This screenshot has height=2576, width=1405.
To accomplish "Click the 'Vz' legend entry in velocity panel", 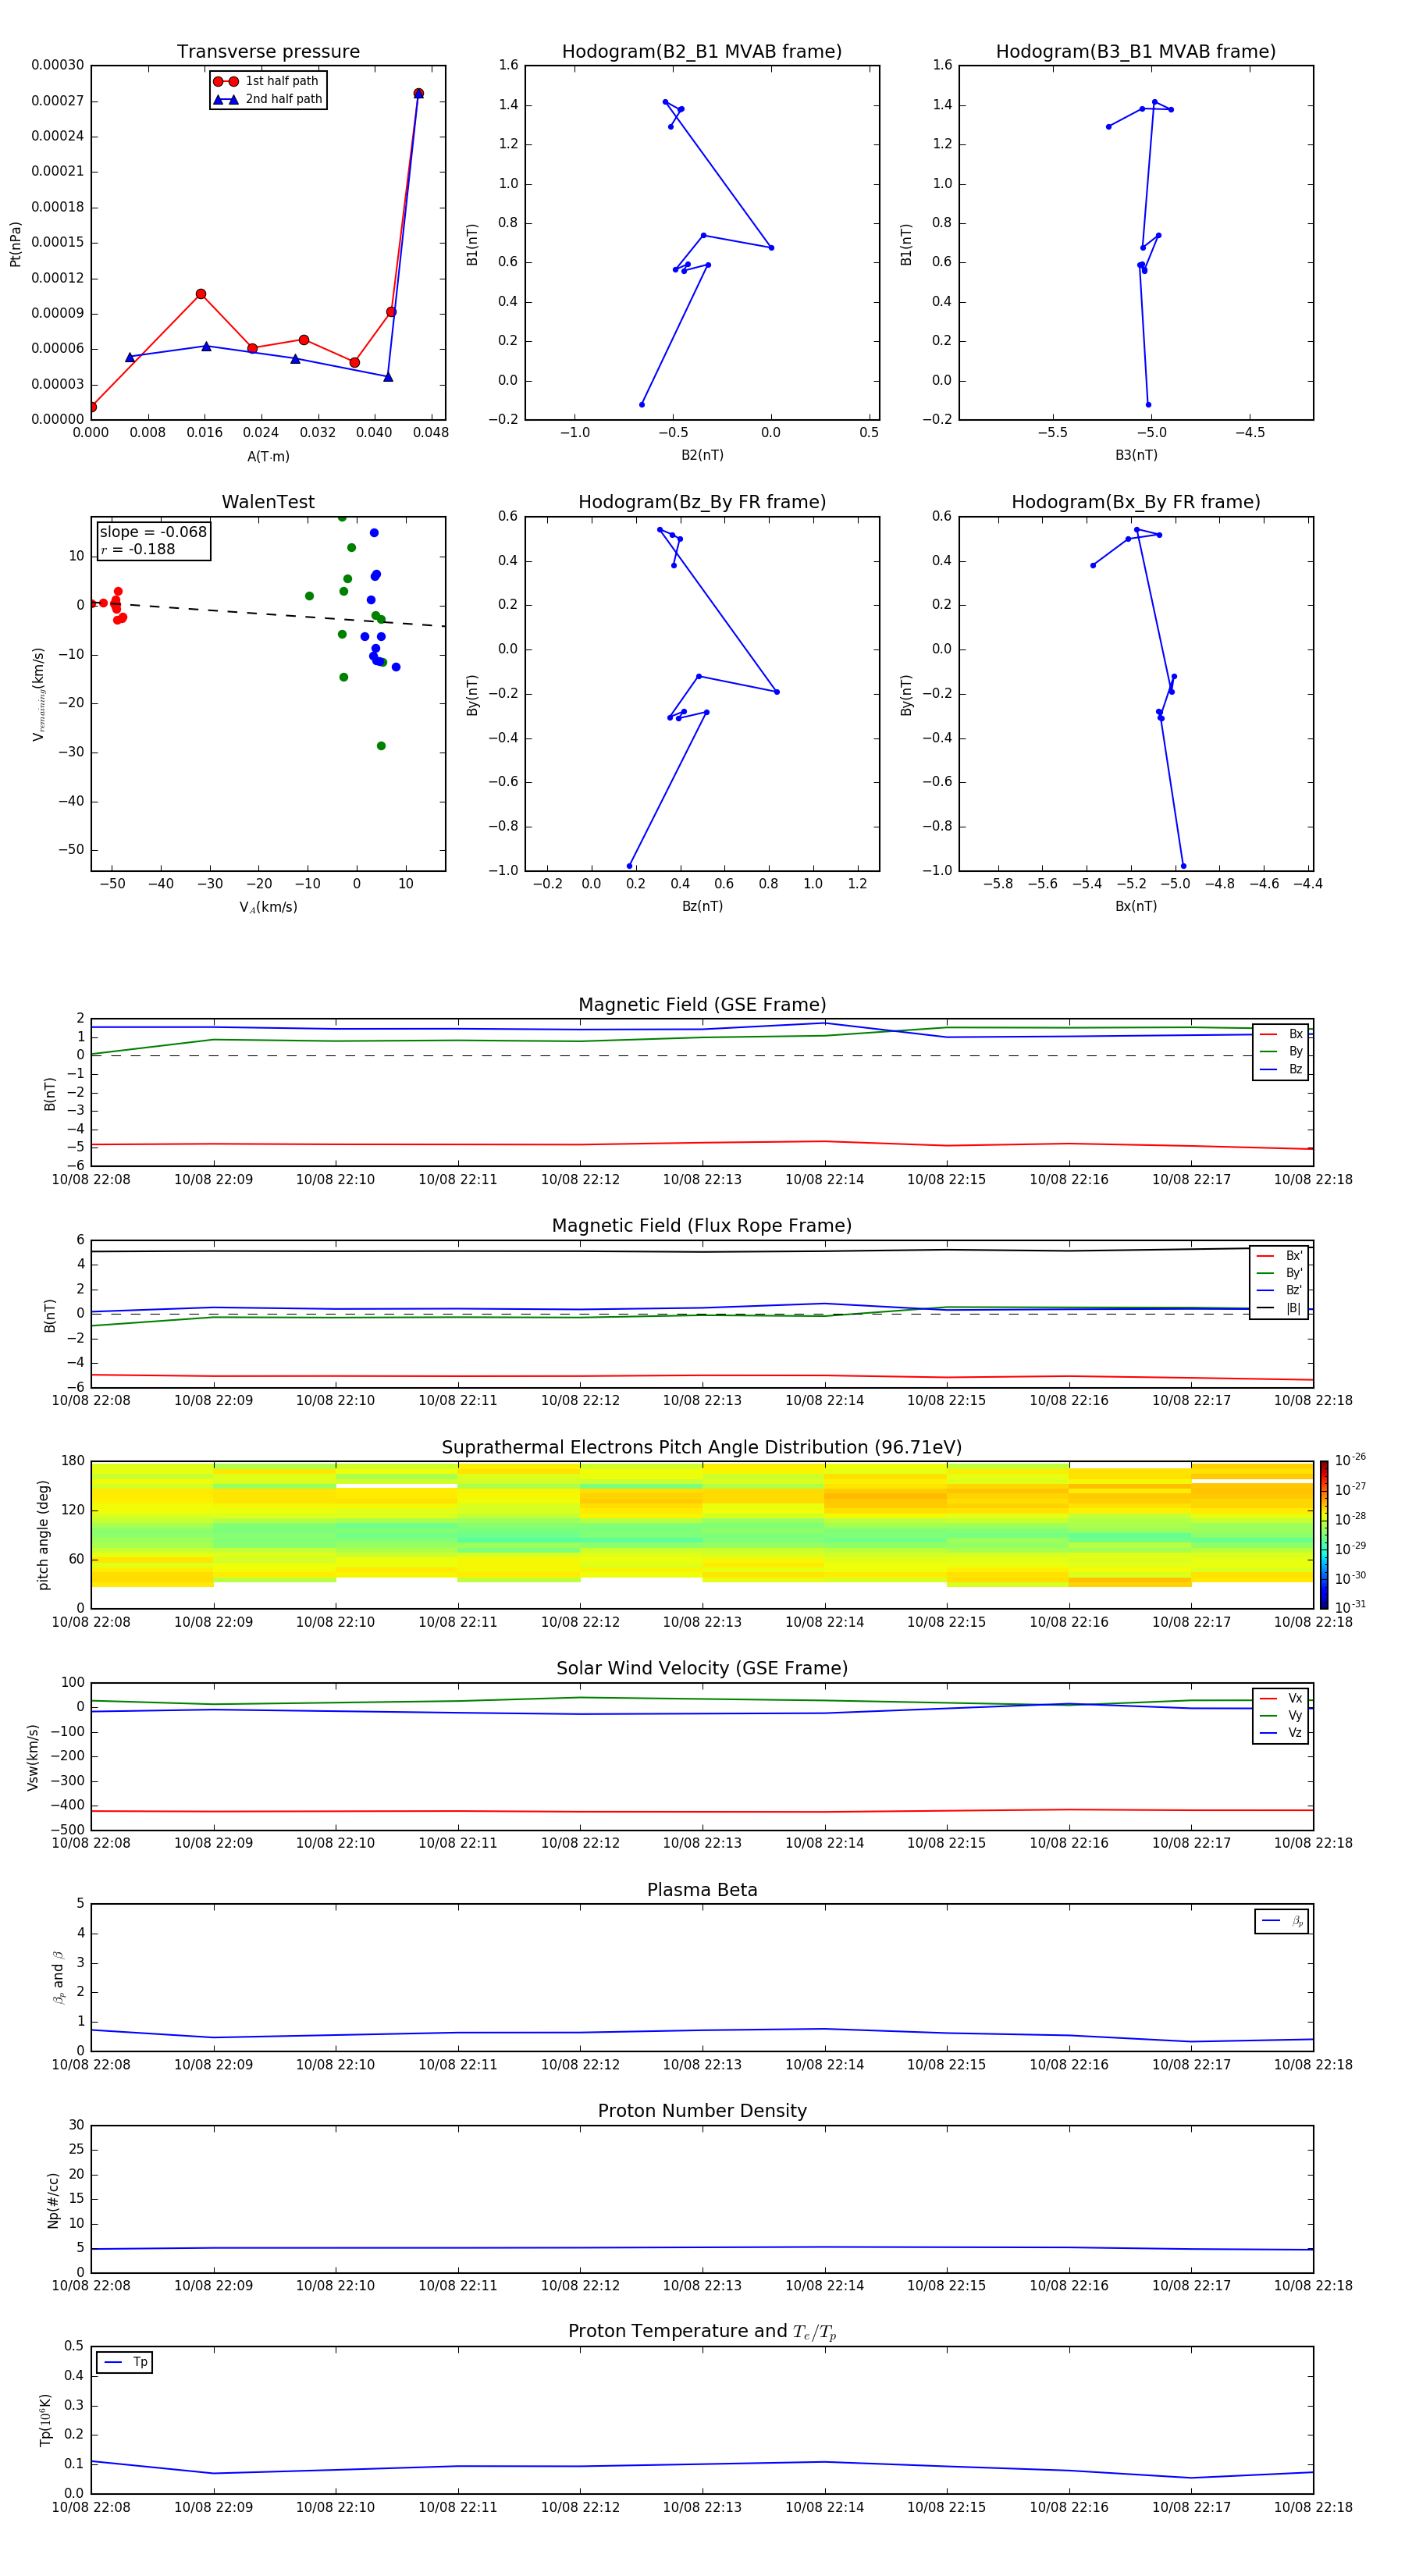I will (1281, 1733).
